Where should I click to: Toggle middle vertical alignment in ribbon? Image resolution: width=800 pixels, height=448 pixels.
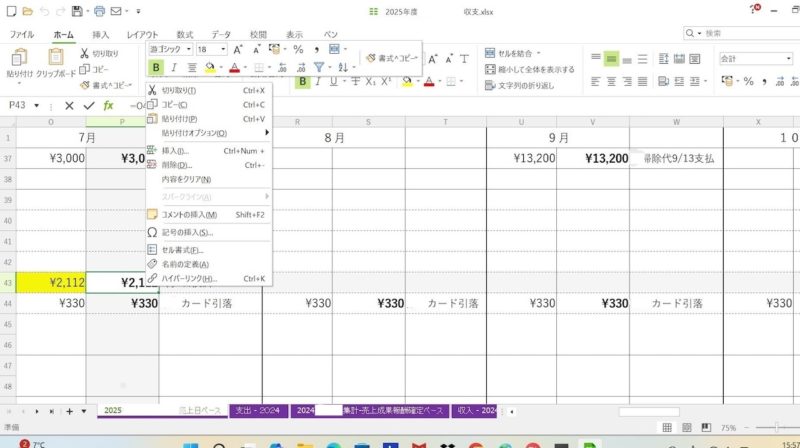pos(612,59)
